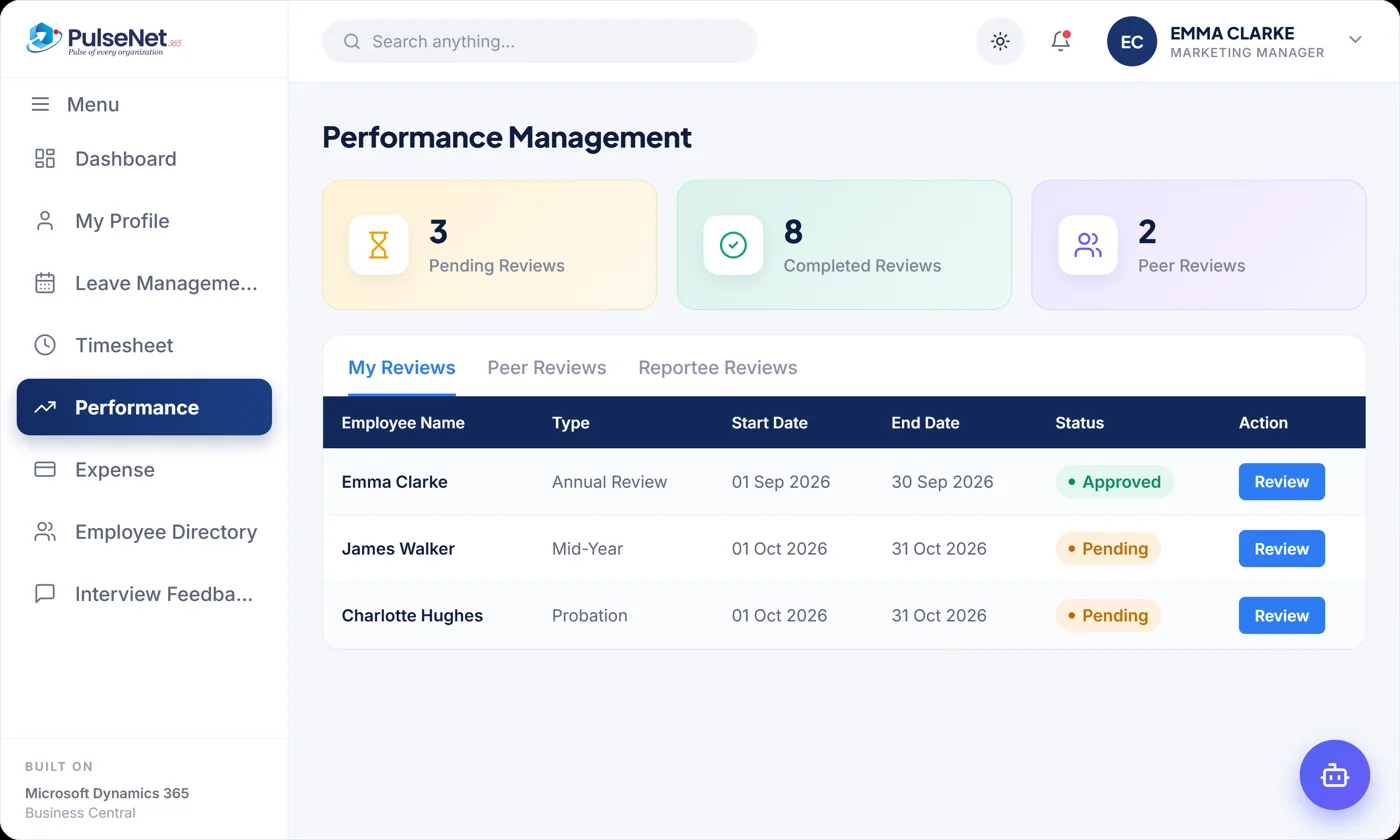1400x840 pixels.
Task: Click the EC user avatar
Action: pos(1132,42)
